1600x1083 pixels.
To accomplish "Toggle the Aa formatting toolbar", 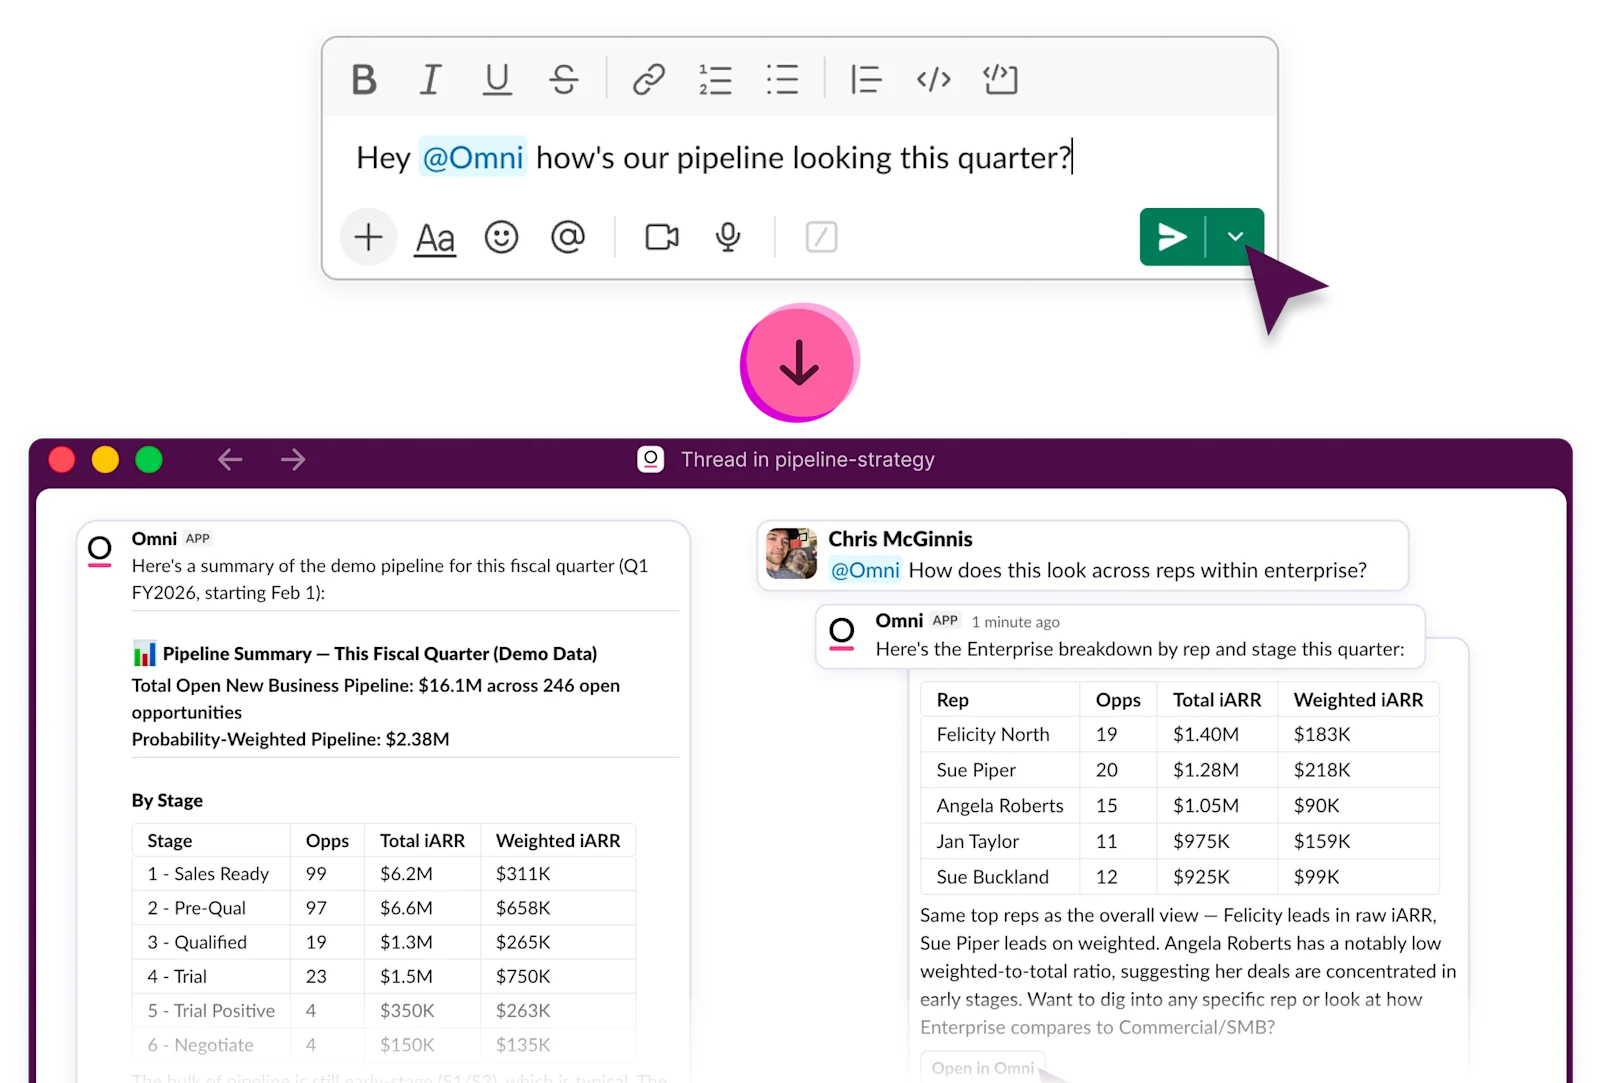I will tap(435, 238).
